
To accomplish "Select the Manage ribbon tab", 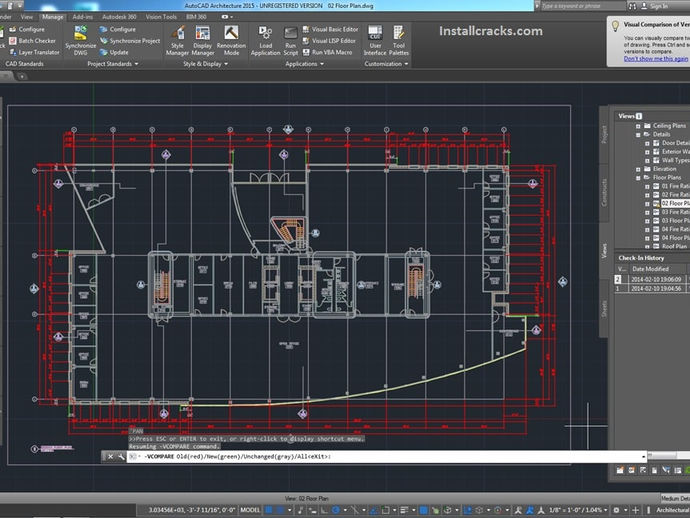I will 52,17.
